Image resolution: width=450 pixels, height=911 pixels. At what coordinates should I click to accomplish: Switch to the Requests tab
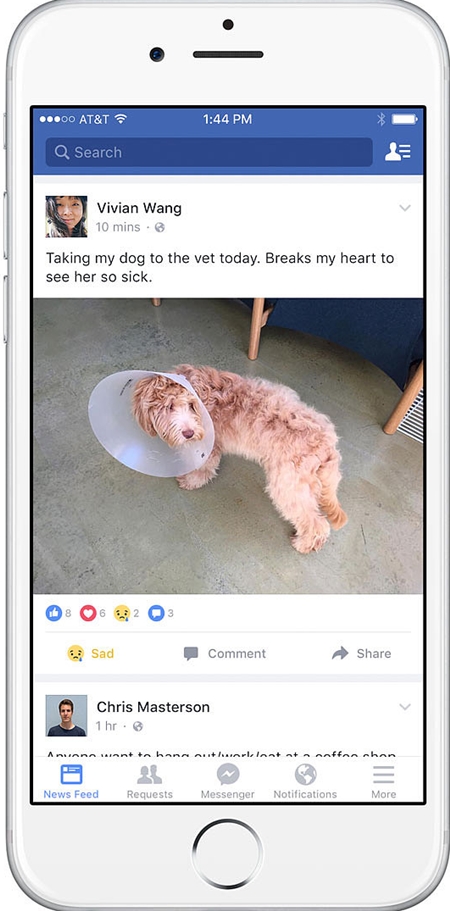(x=150, y=782)
